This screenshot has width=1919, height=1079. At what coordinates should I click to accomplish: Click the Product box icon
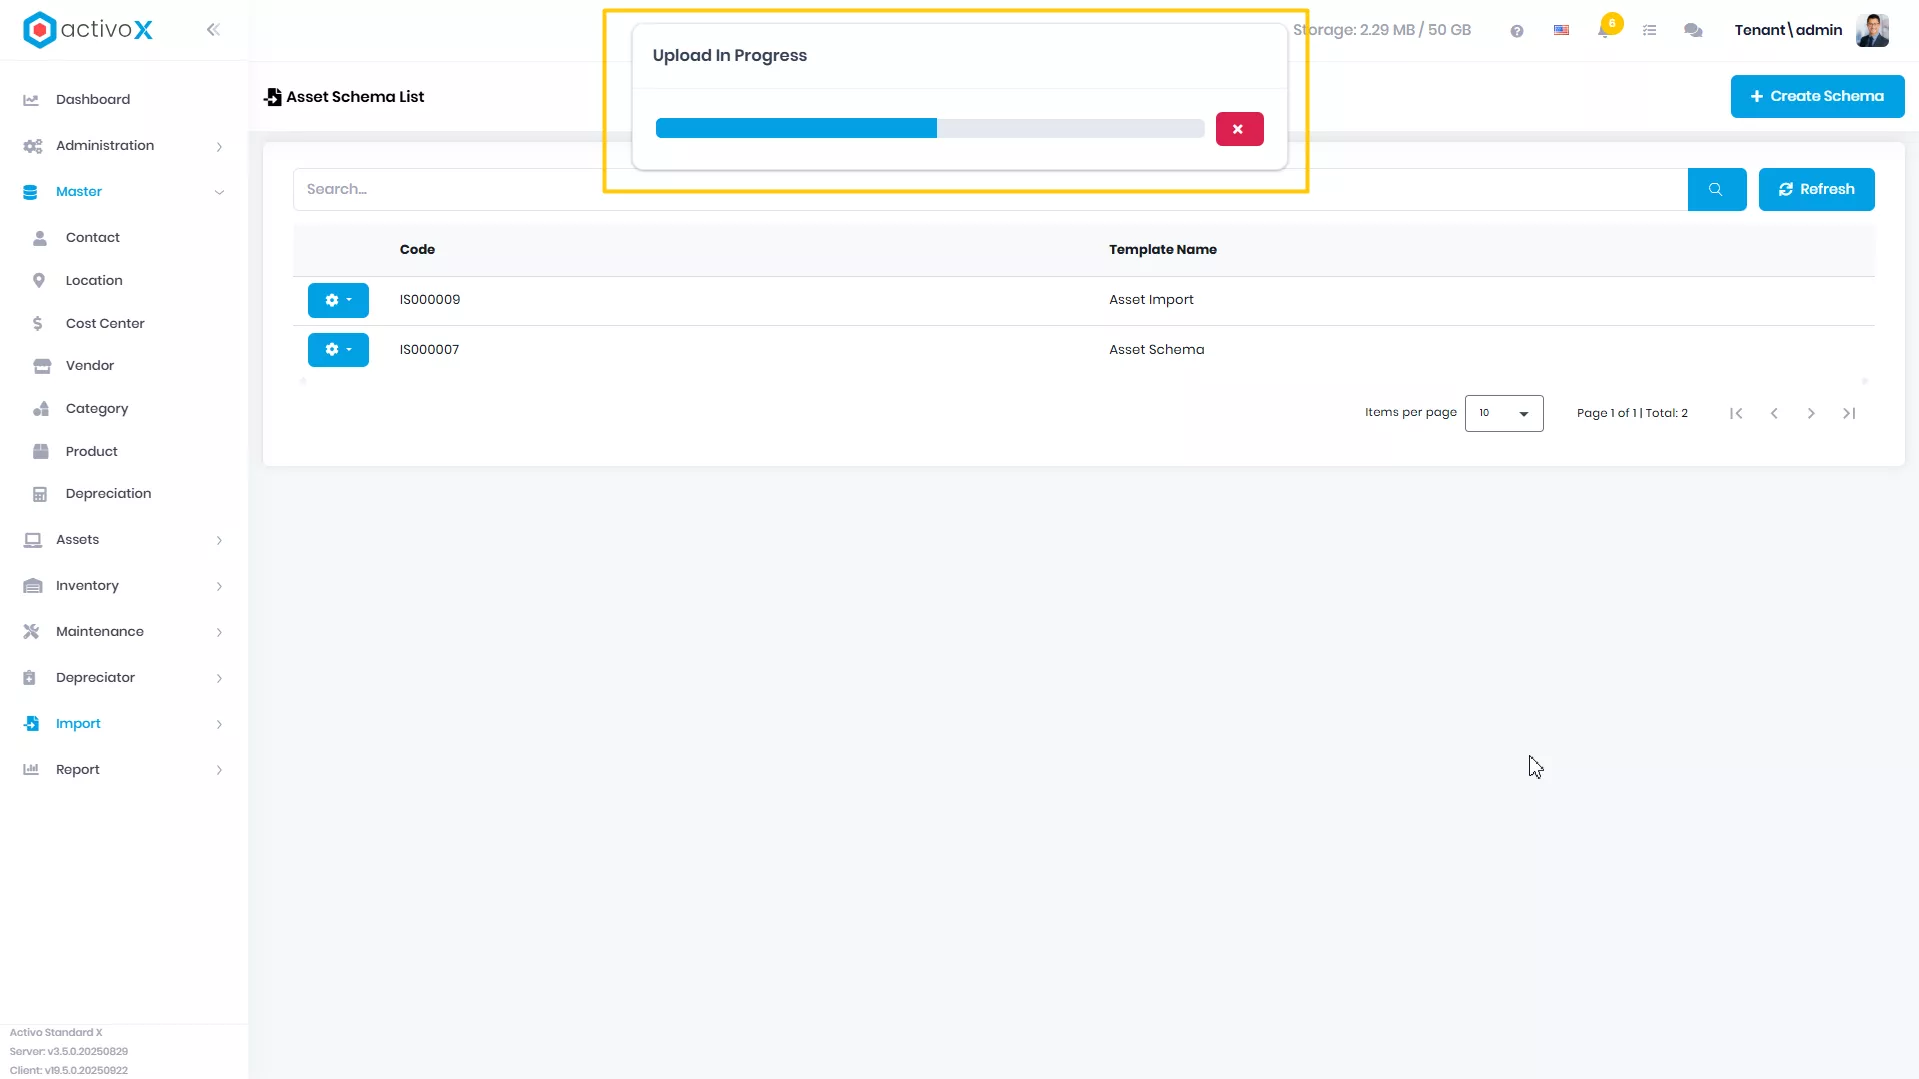[x=41, y=452]
